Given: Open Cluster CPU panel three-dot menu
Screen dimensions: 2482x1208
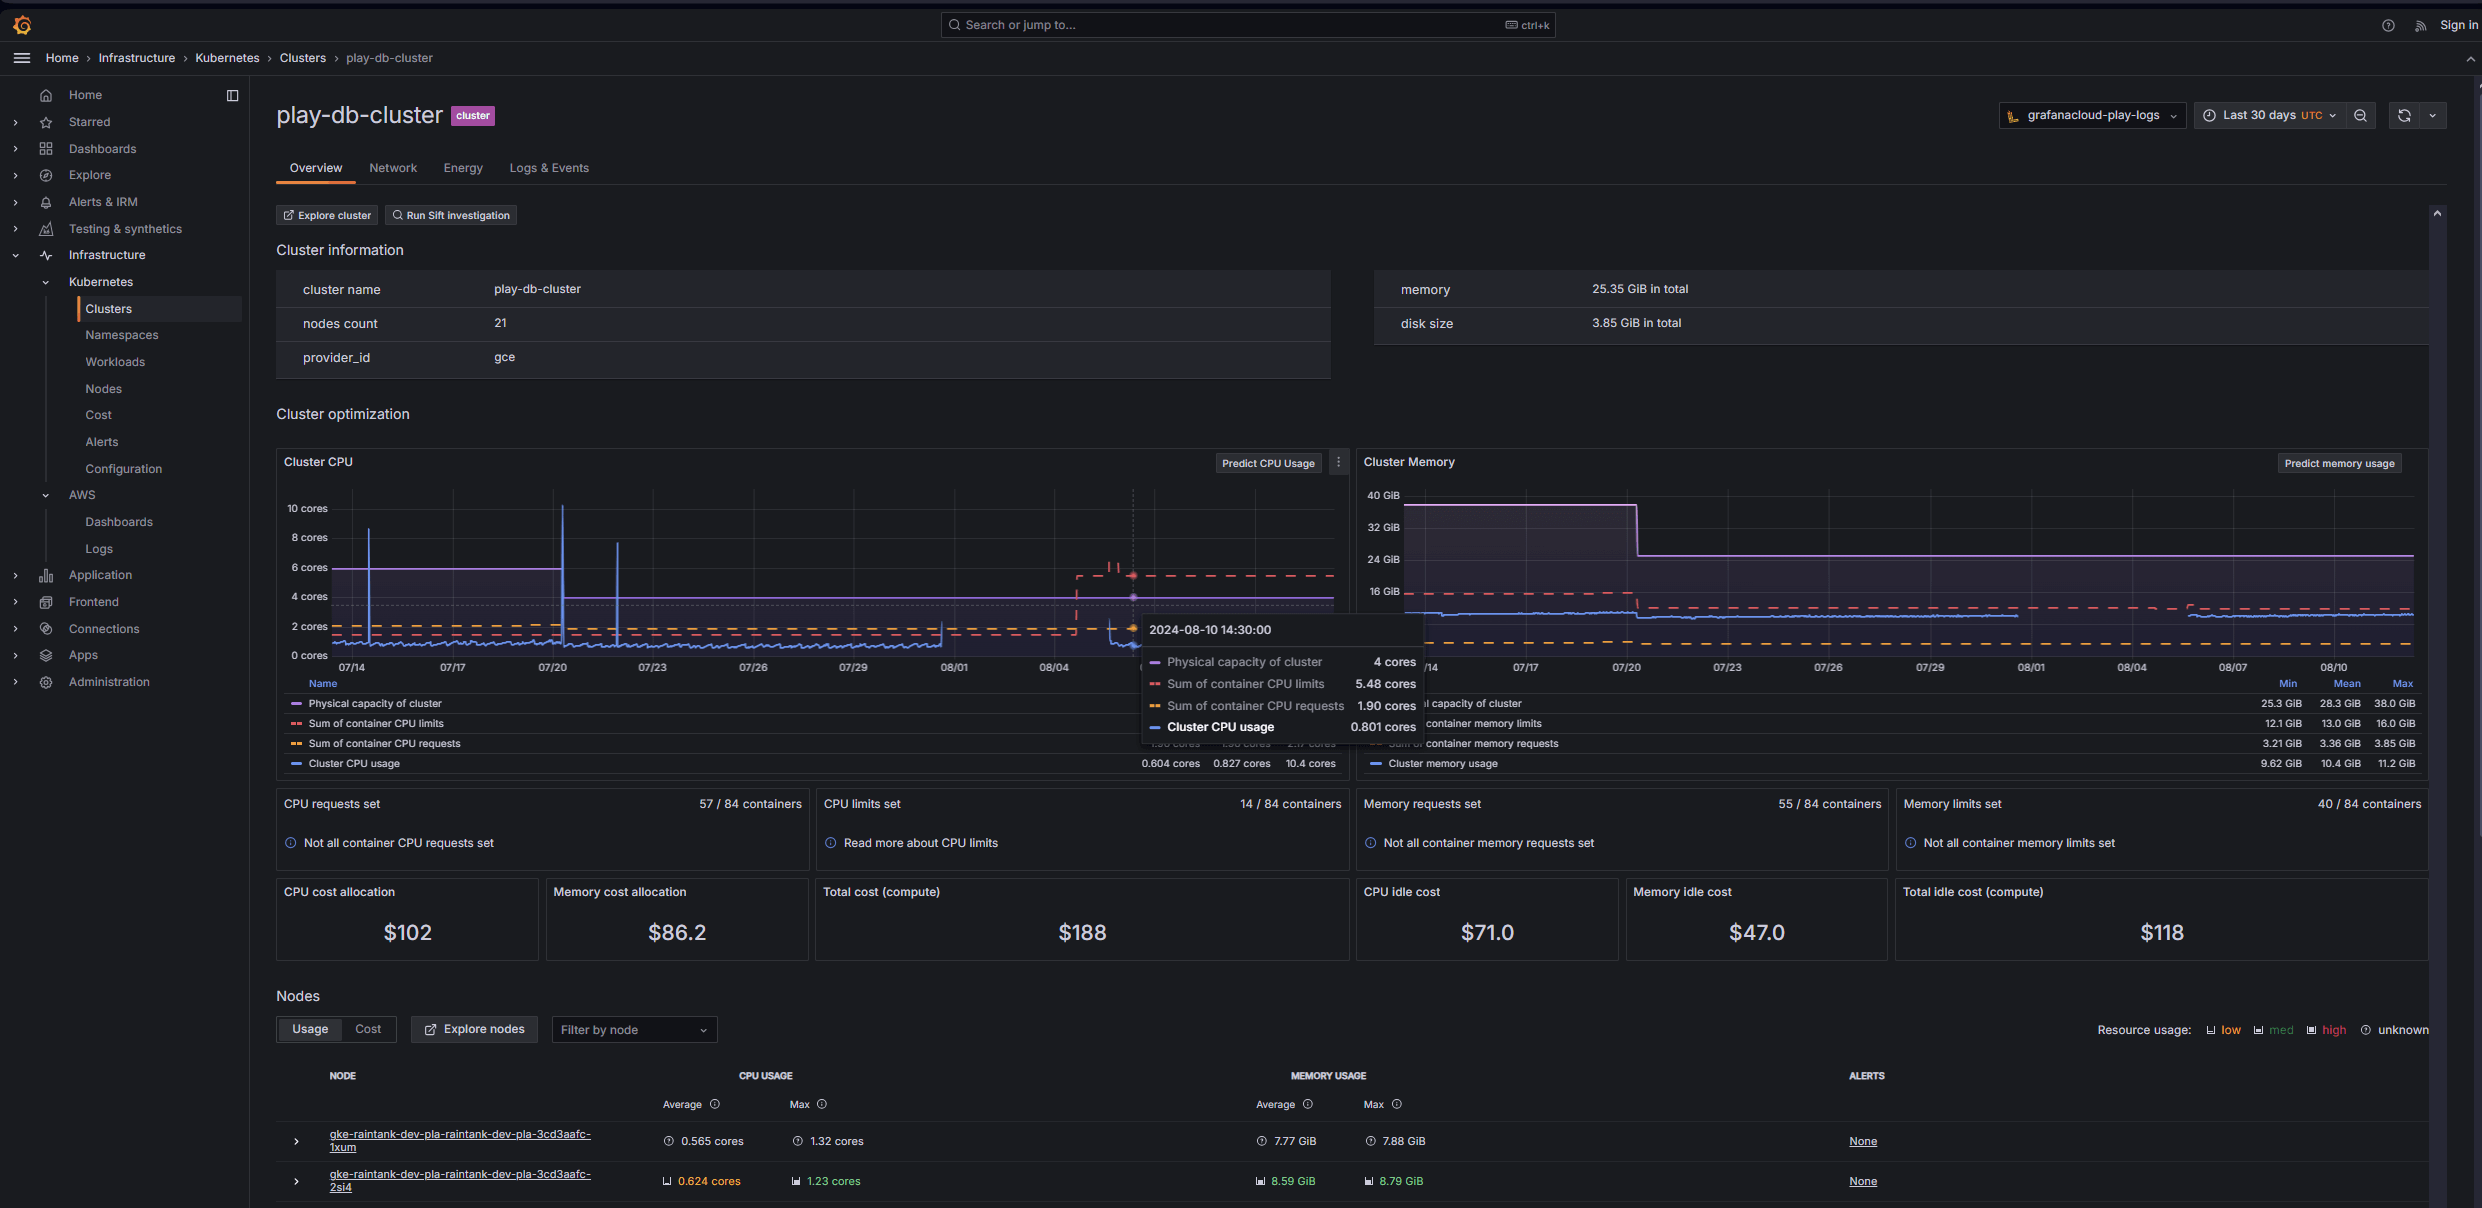Looking at the screenshot, I should [x=1338, y=463].
